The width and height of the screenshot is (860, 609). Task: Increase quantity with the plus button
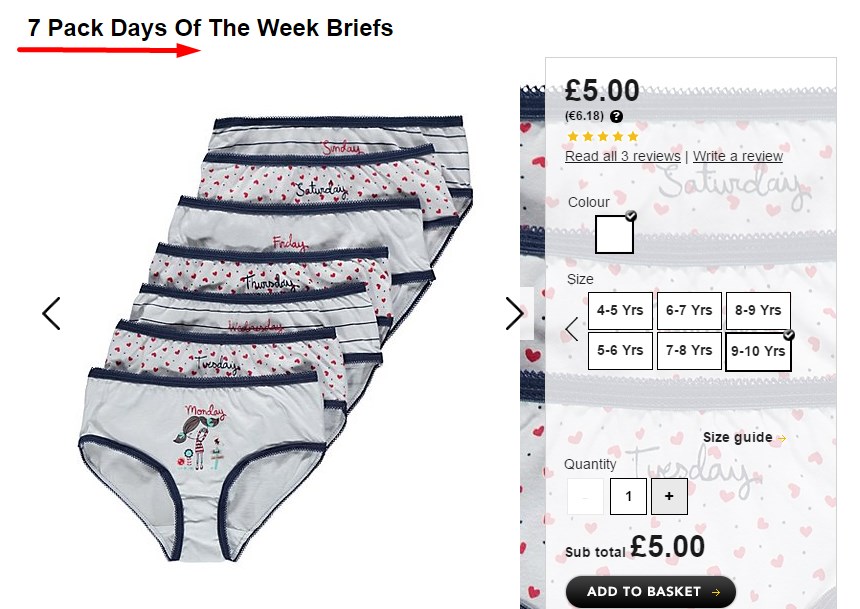tap(669, 496)
